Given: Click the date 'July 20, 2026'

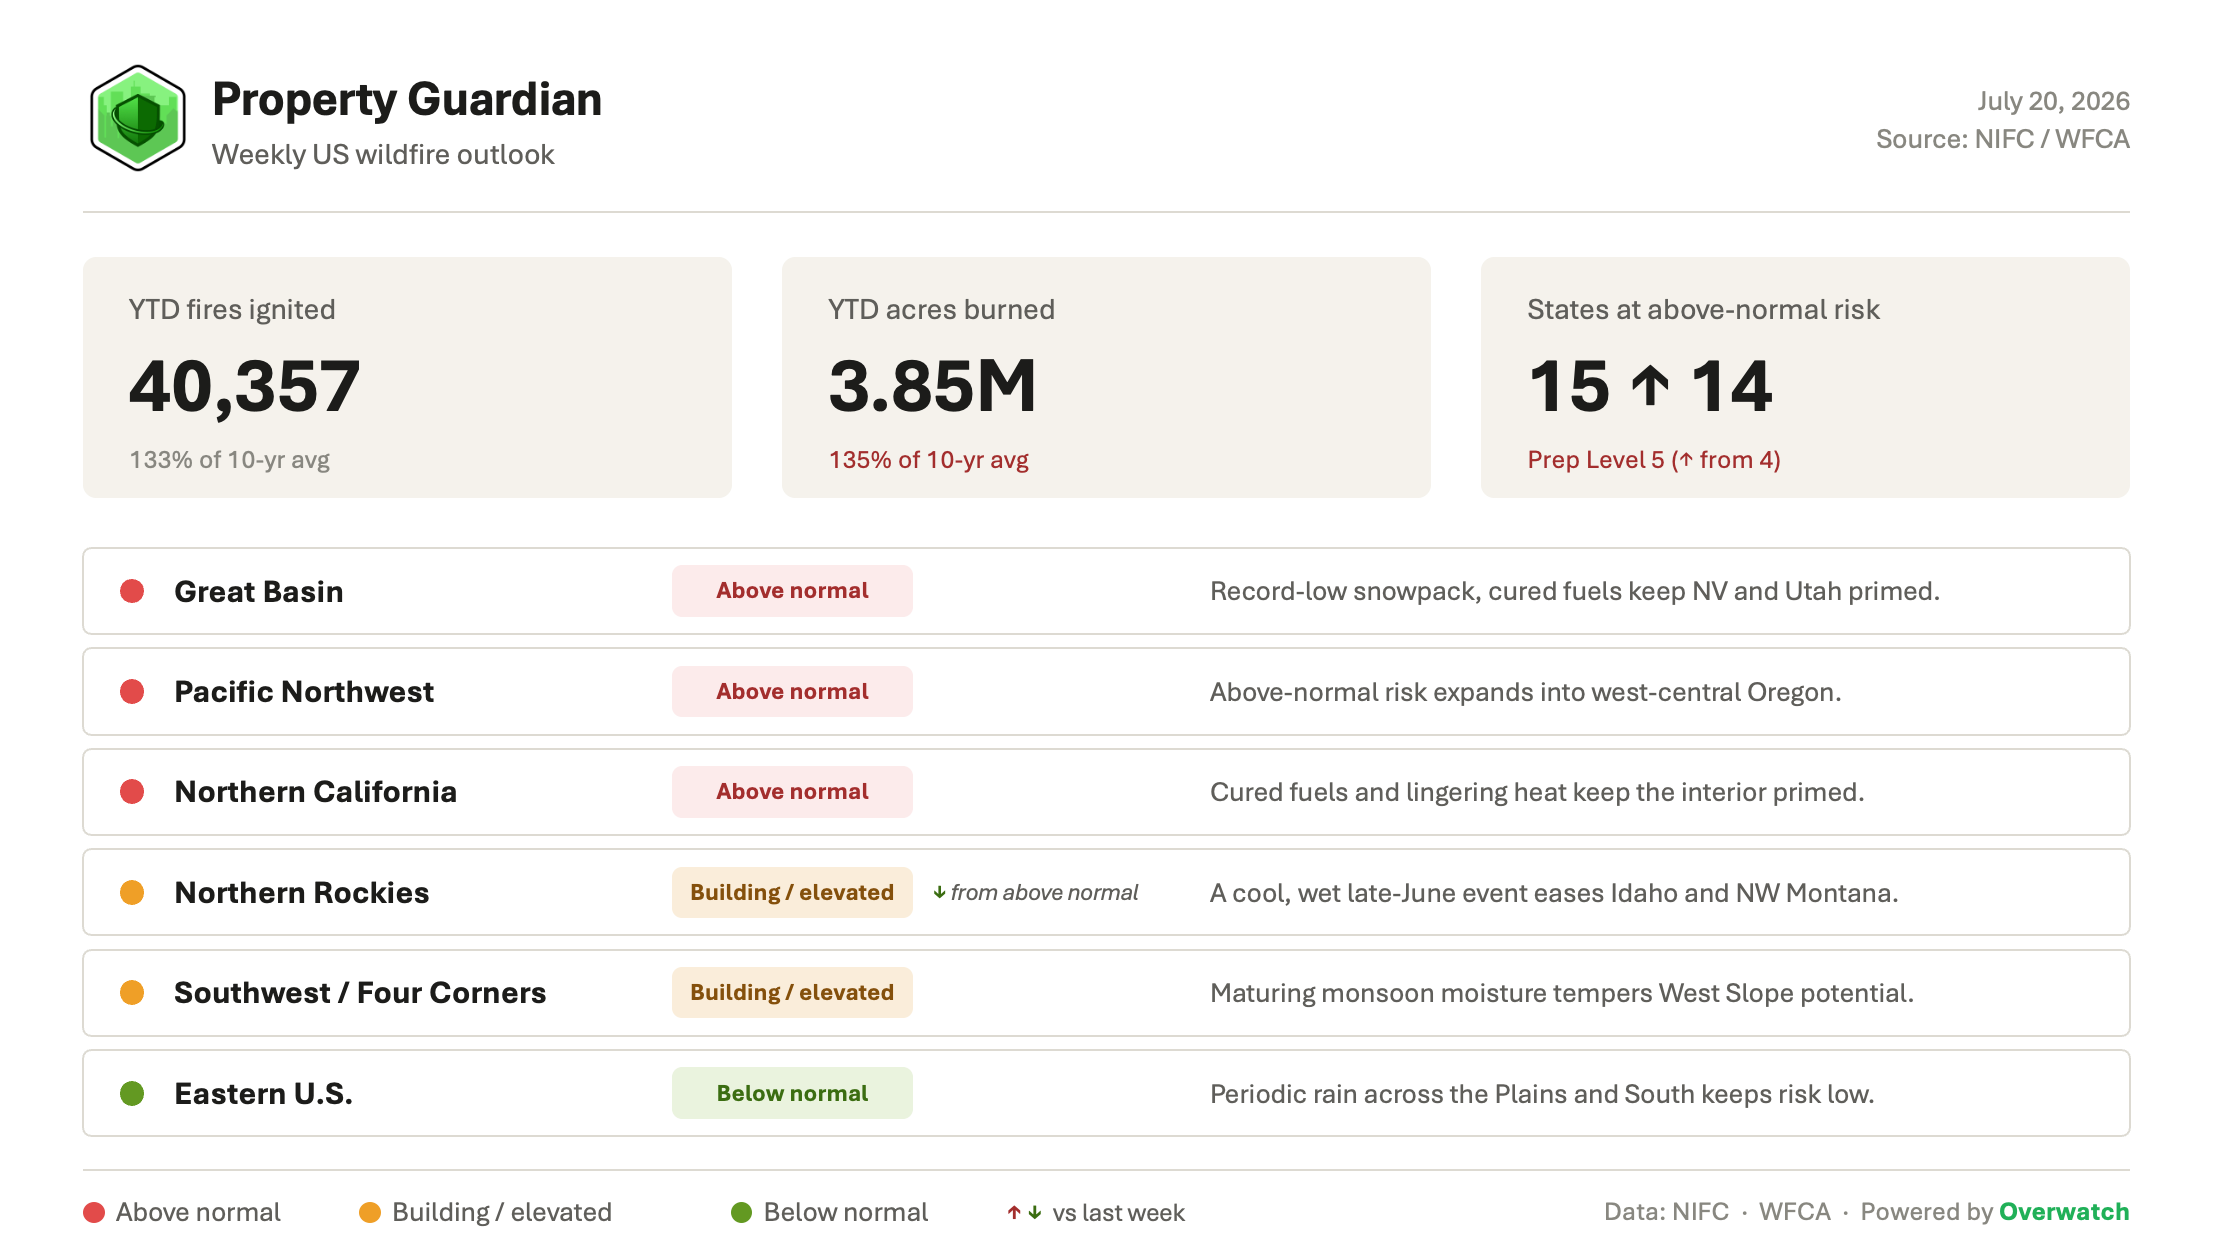Looking at the screenshot, I should pos(2053,101).
